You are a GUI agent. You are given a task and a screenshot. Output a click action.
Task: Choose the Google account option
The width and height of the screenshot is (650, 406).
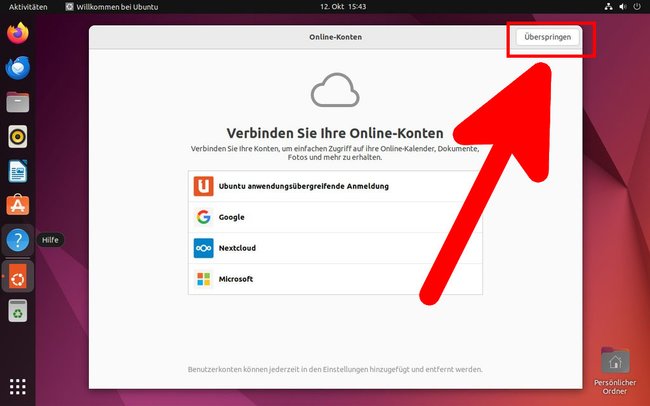pos(335,217)
